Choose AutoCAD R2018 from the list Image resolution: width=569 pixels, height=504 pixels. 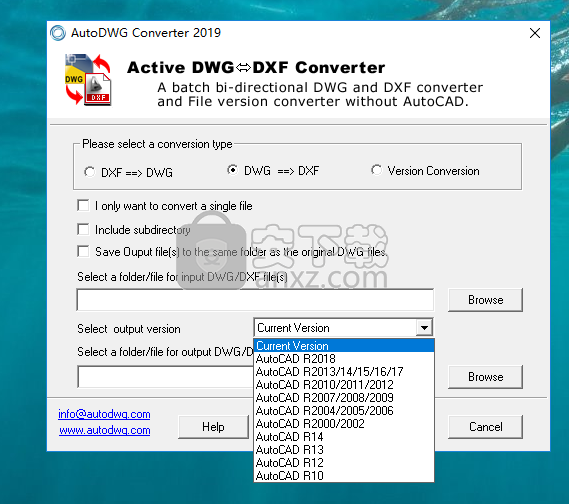[344, 359]
